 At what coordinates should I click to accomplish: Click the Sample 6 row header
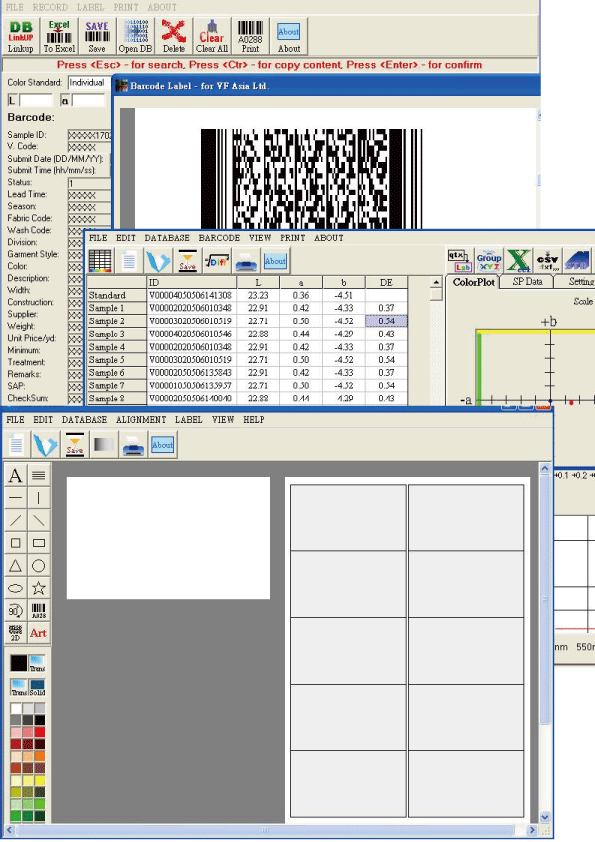(x=117, y=373)
